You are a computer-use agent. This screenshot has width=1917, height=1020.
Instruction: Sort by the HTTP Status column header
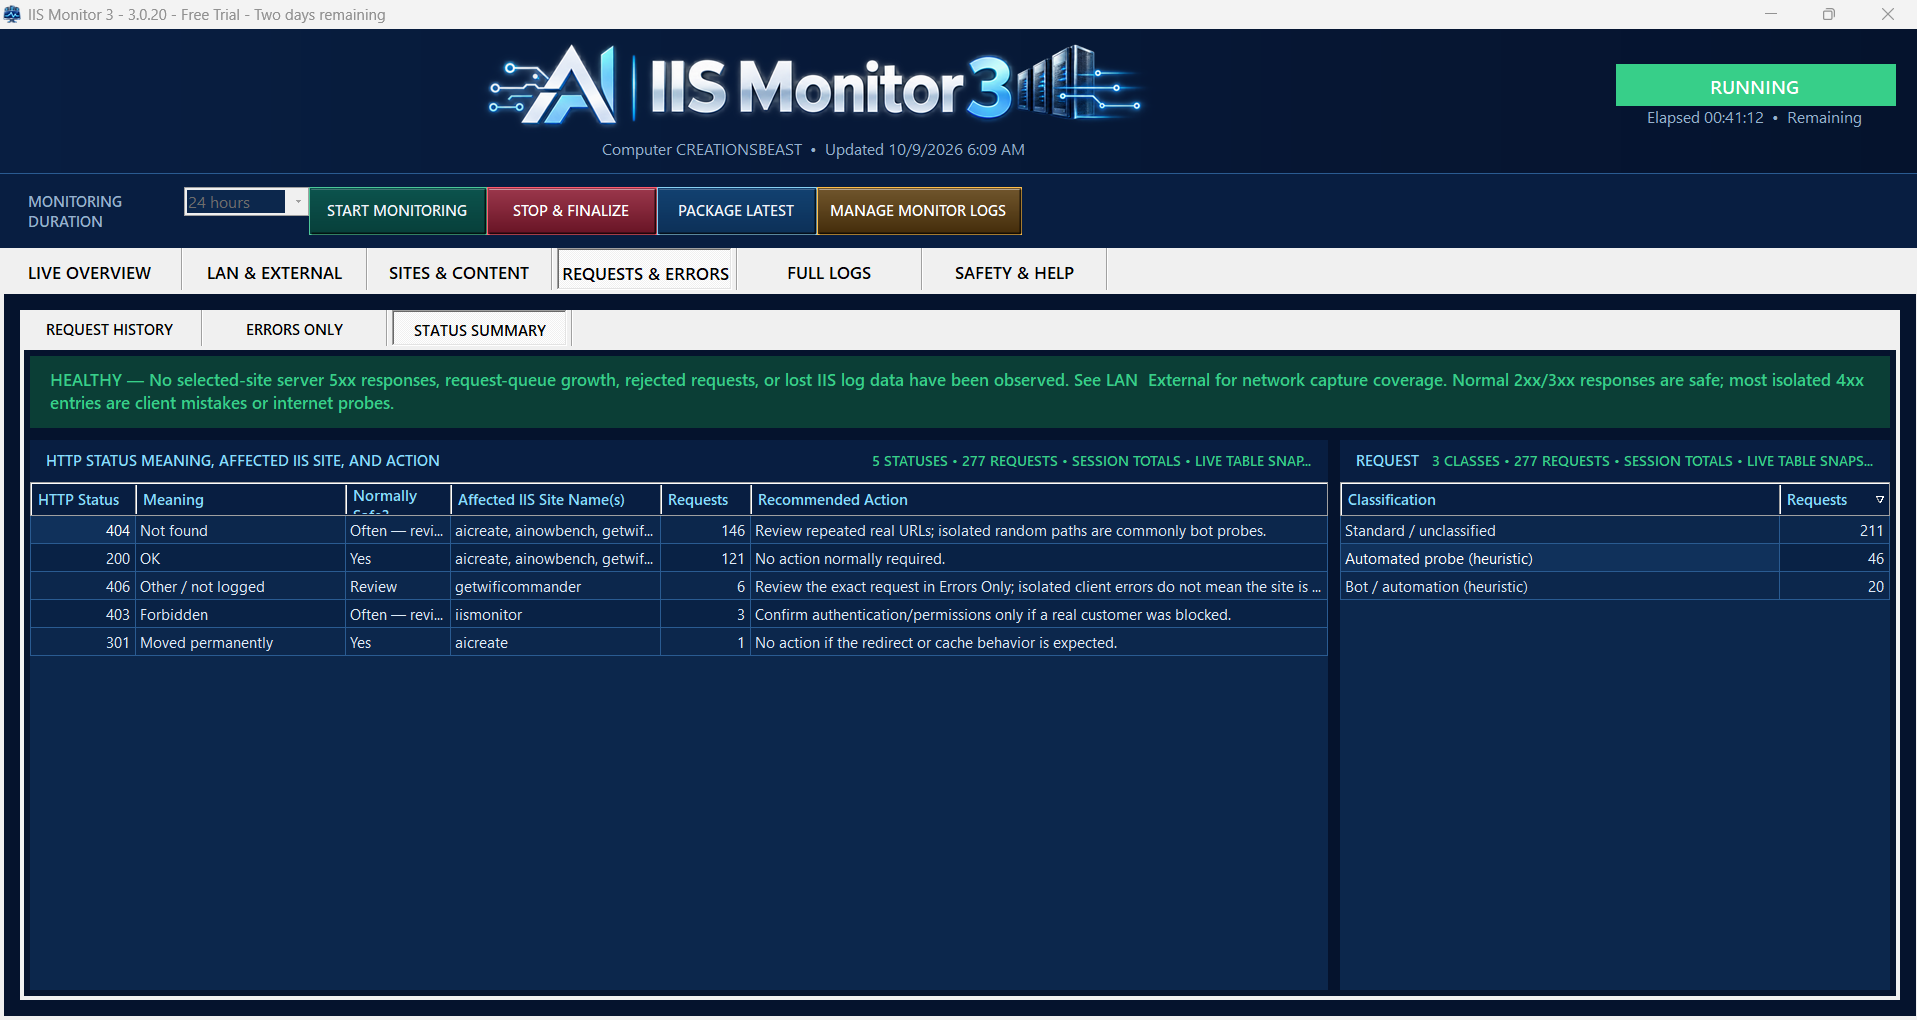coord(84,500)
